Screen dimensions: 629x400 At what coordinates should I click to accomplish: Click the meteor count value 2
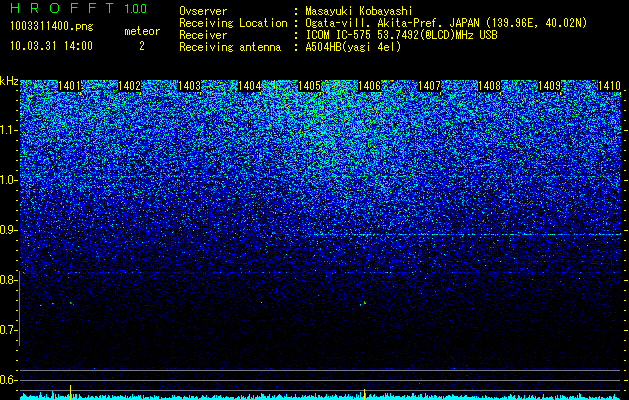pos(142,46)
